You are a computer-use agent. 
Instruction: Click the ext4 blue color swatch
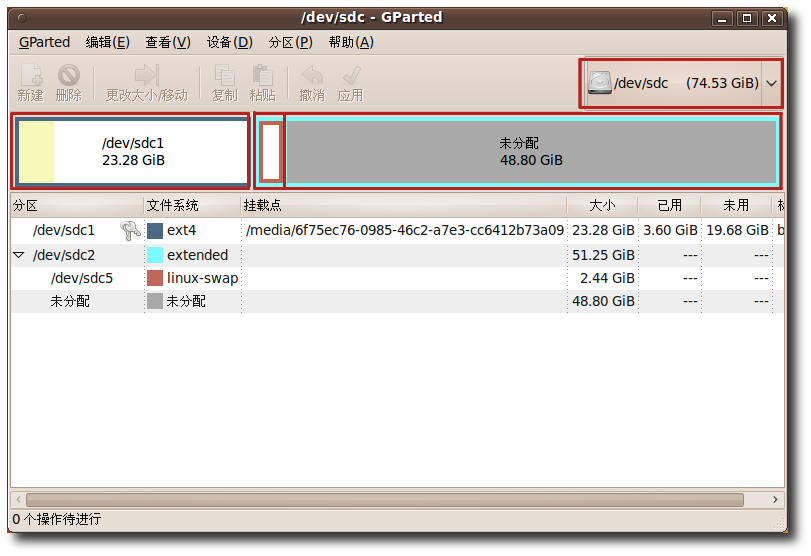point(155,231)
